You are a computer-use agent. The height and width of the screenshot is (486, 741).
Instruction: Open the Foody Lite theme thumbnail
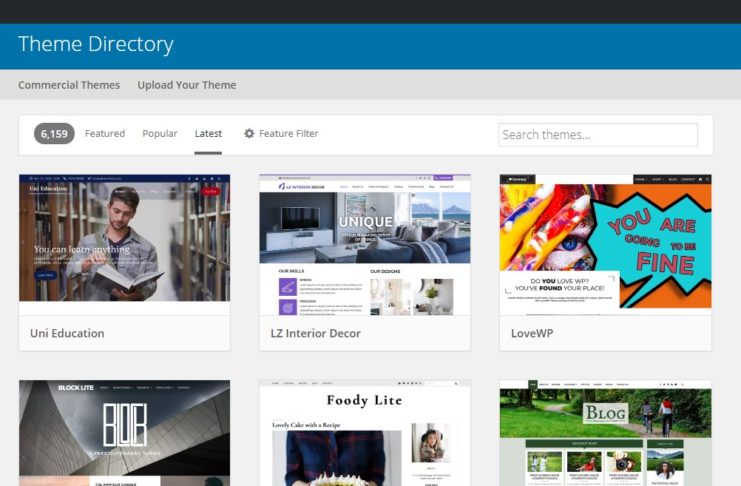click(365, 433)
